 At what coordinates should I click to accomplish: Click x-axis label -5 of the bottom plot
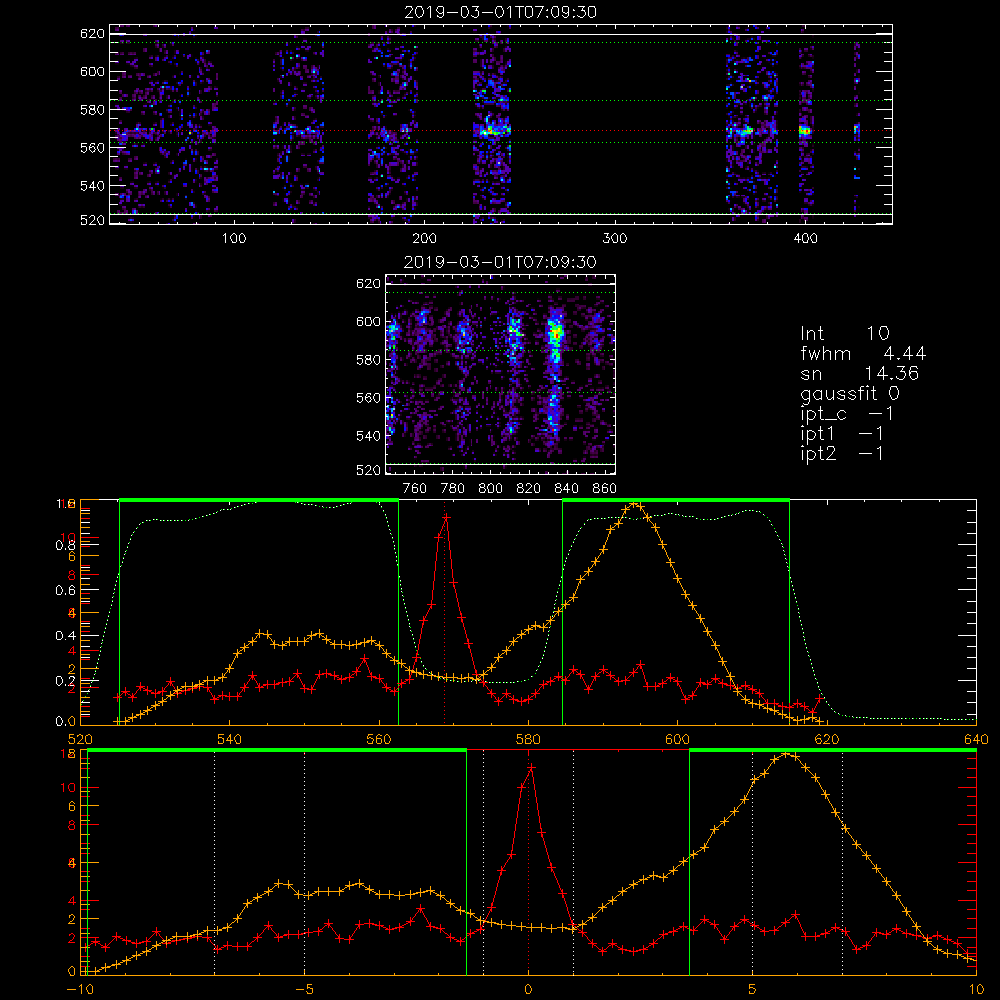[x=305, y=989]
